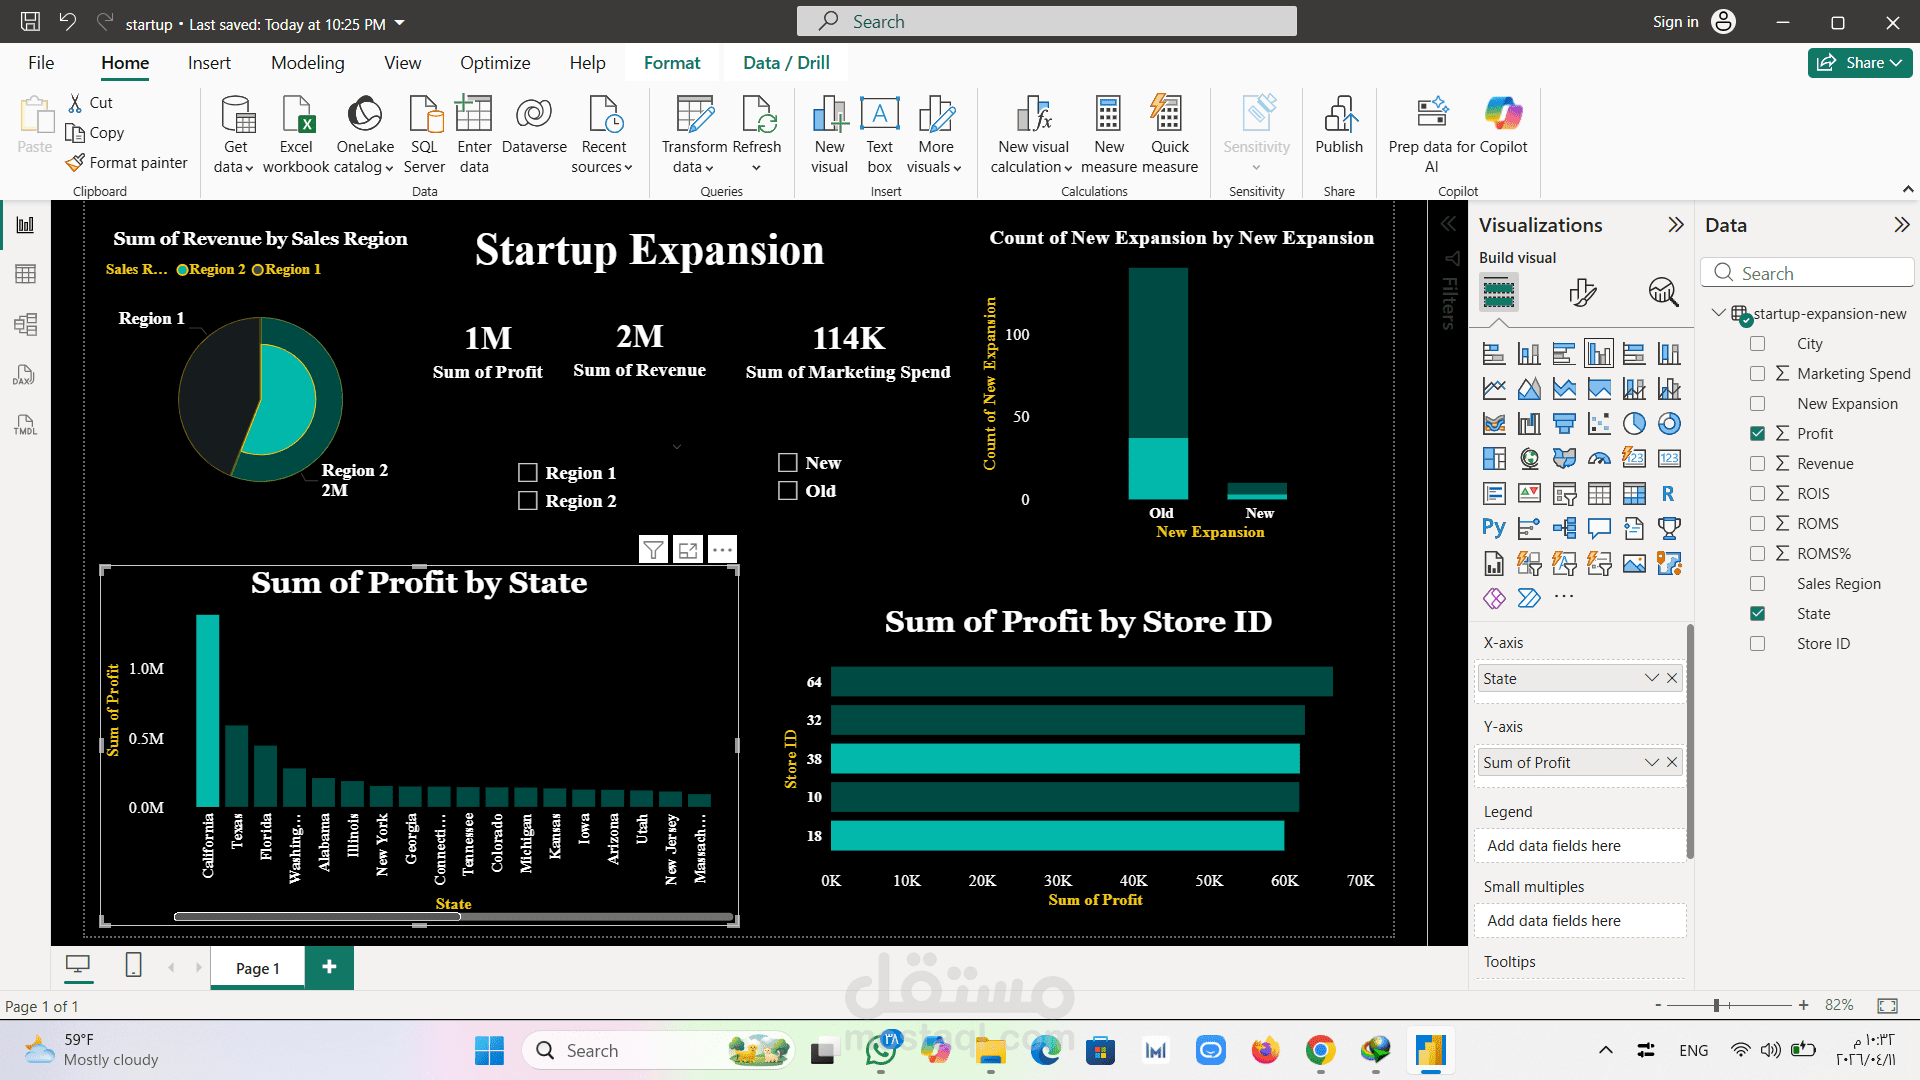The image size is (1920, 1080).
Task: Open the Table view sidebar icon
Action: [25, 274]
